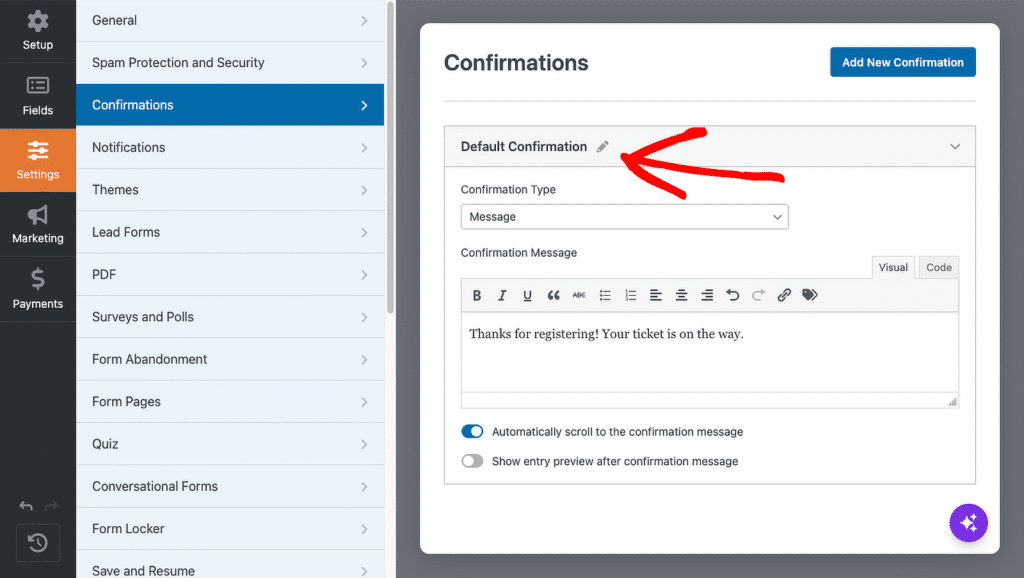The height and width of the screenshot is (578, 1024).
Task: Open PDF settings section
Action: [230, 274]
